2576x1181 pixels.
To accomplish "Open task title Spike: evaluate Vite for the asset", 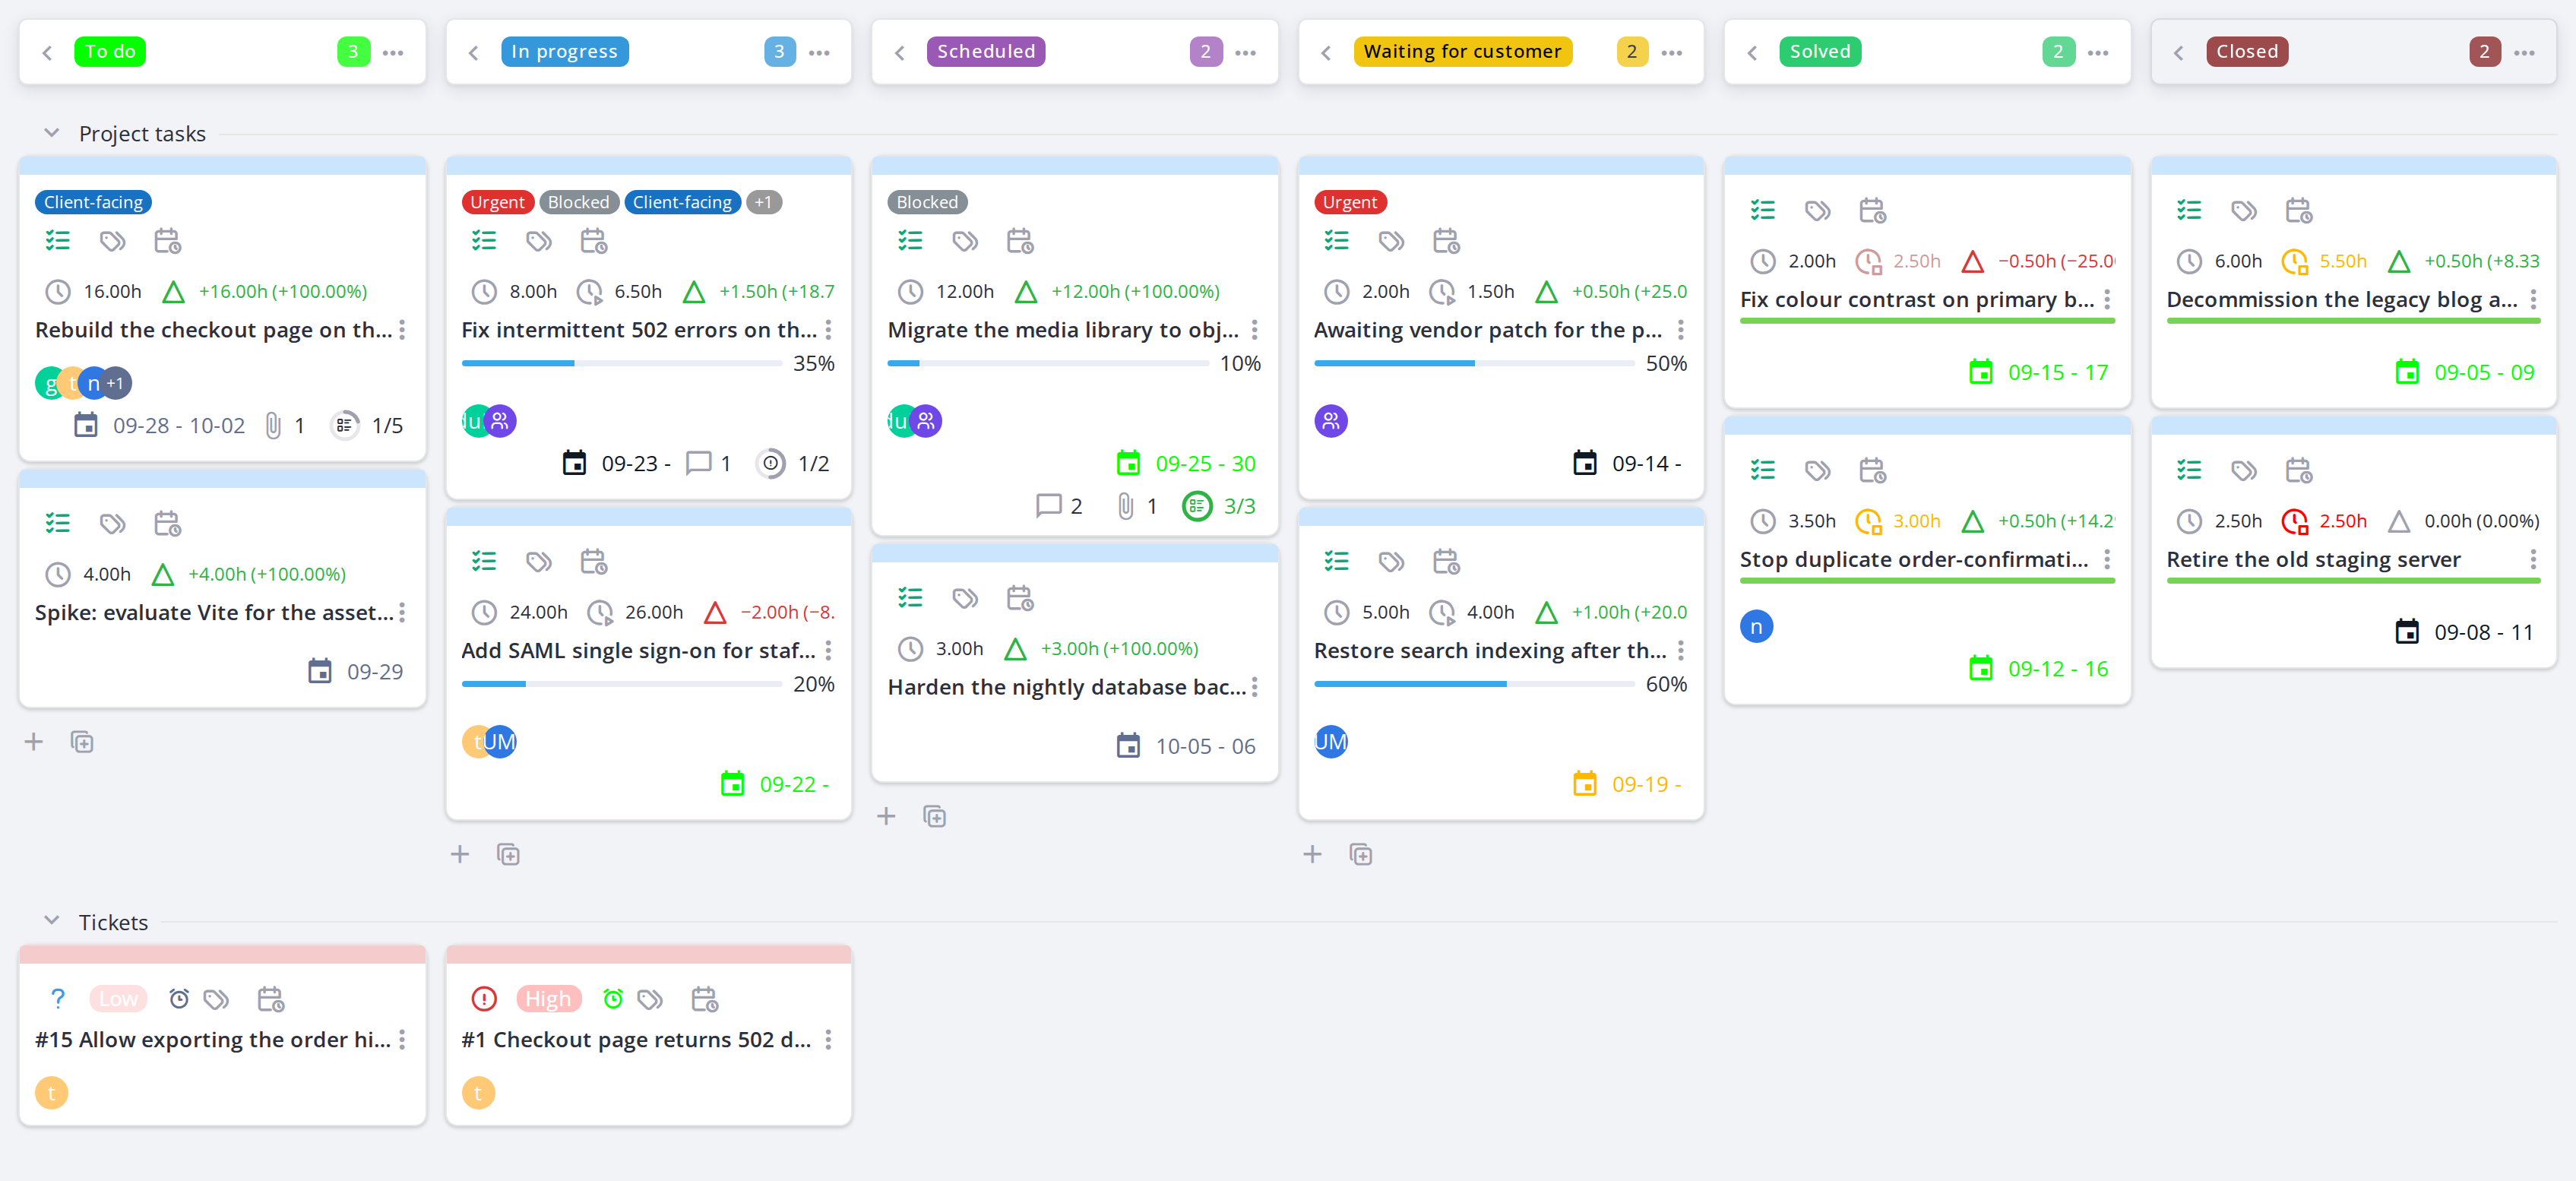I will point(214,613).
